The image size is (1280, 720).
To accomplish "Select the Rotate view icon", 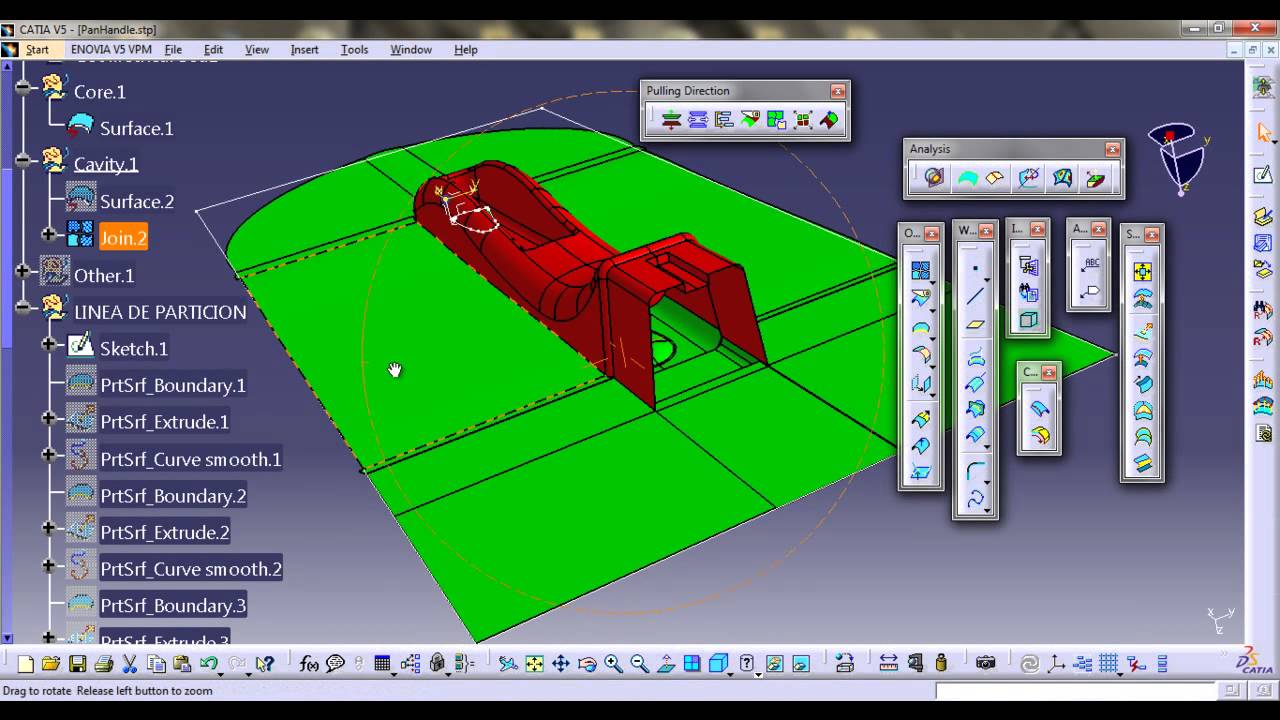I will pos(587,663).
